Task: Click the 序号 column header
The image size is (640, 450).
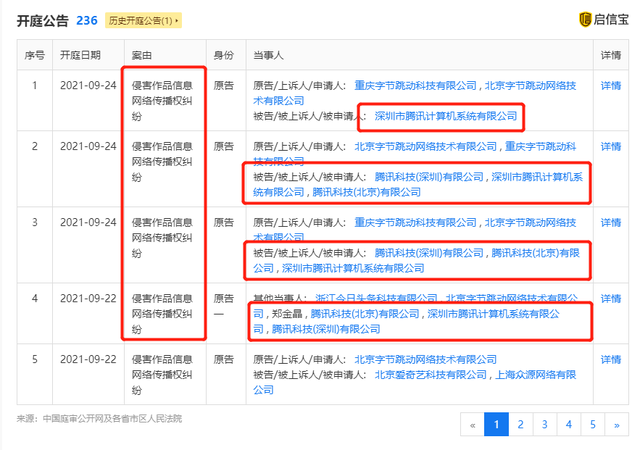Action: (35, 55)
